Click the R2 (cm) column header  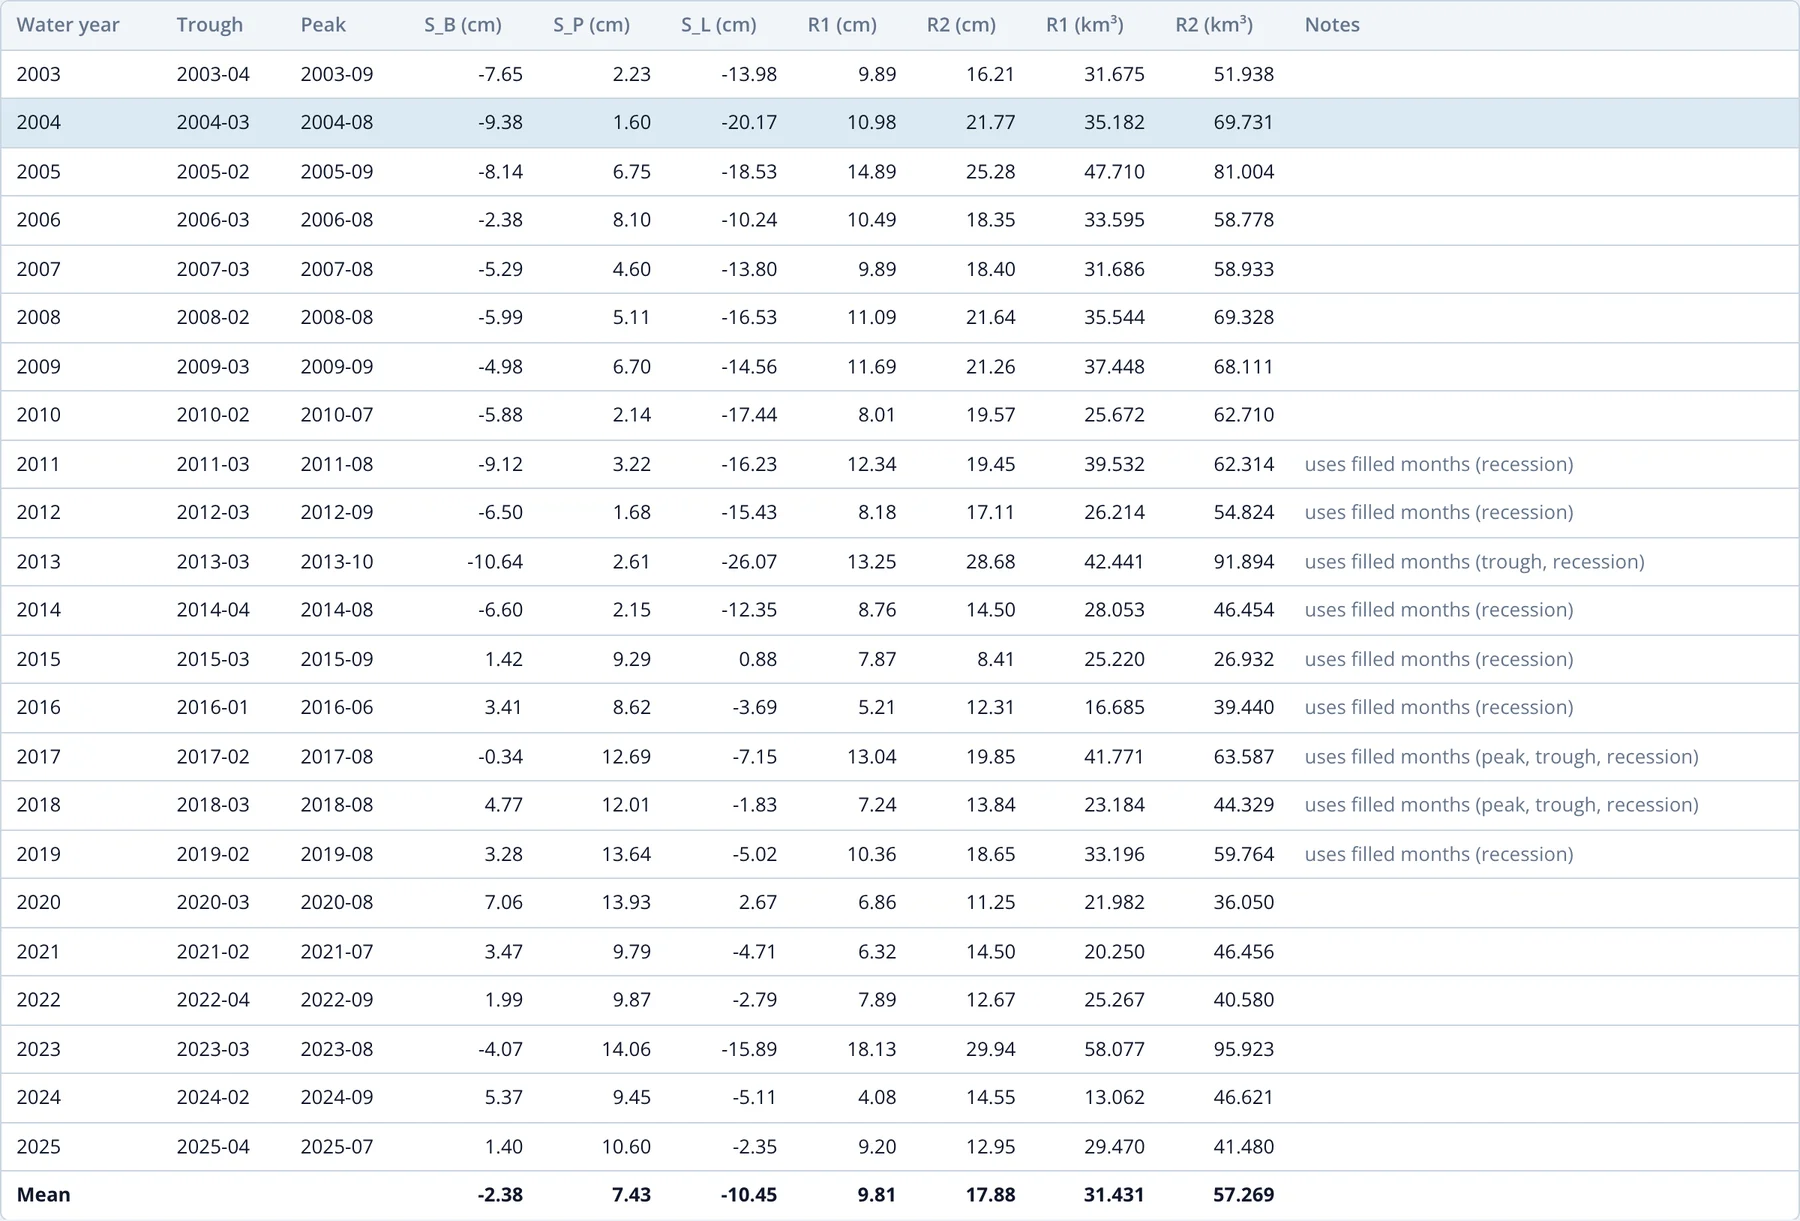point(961,25)
